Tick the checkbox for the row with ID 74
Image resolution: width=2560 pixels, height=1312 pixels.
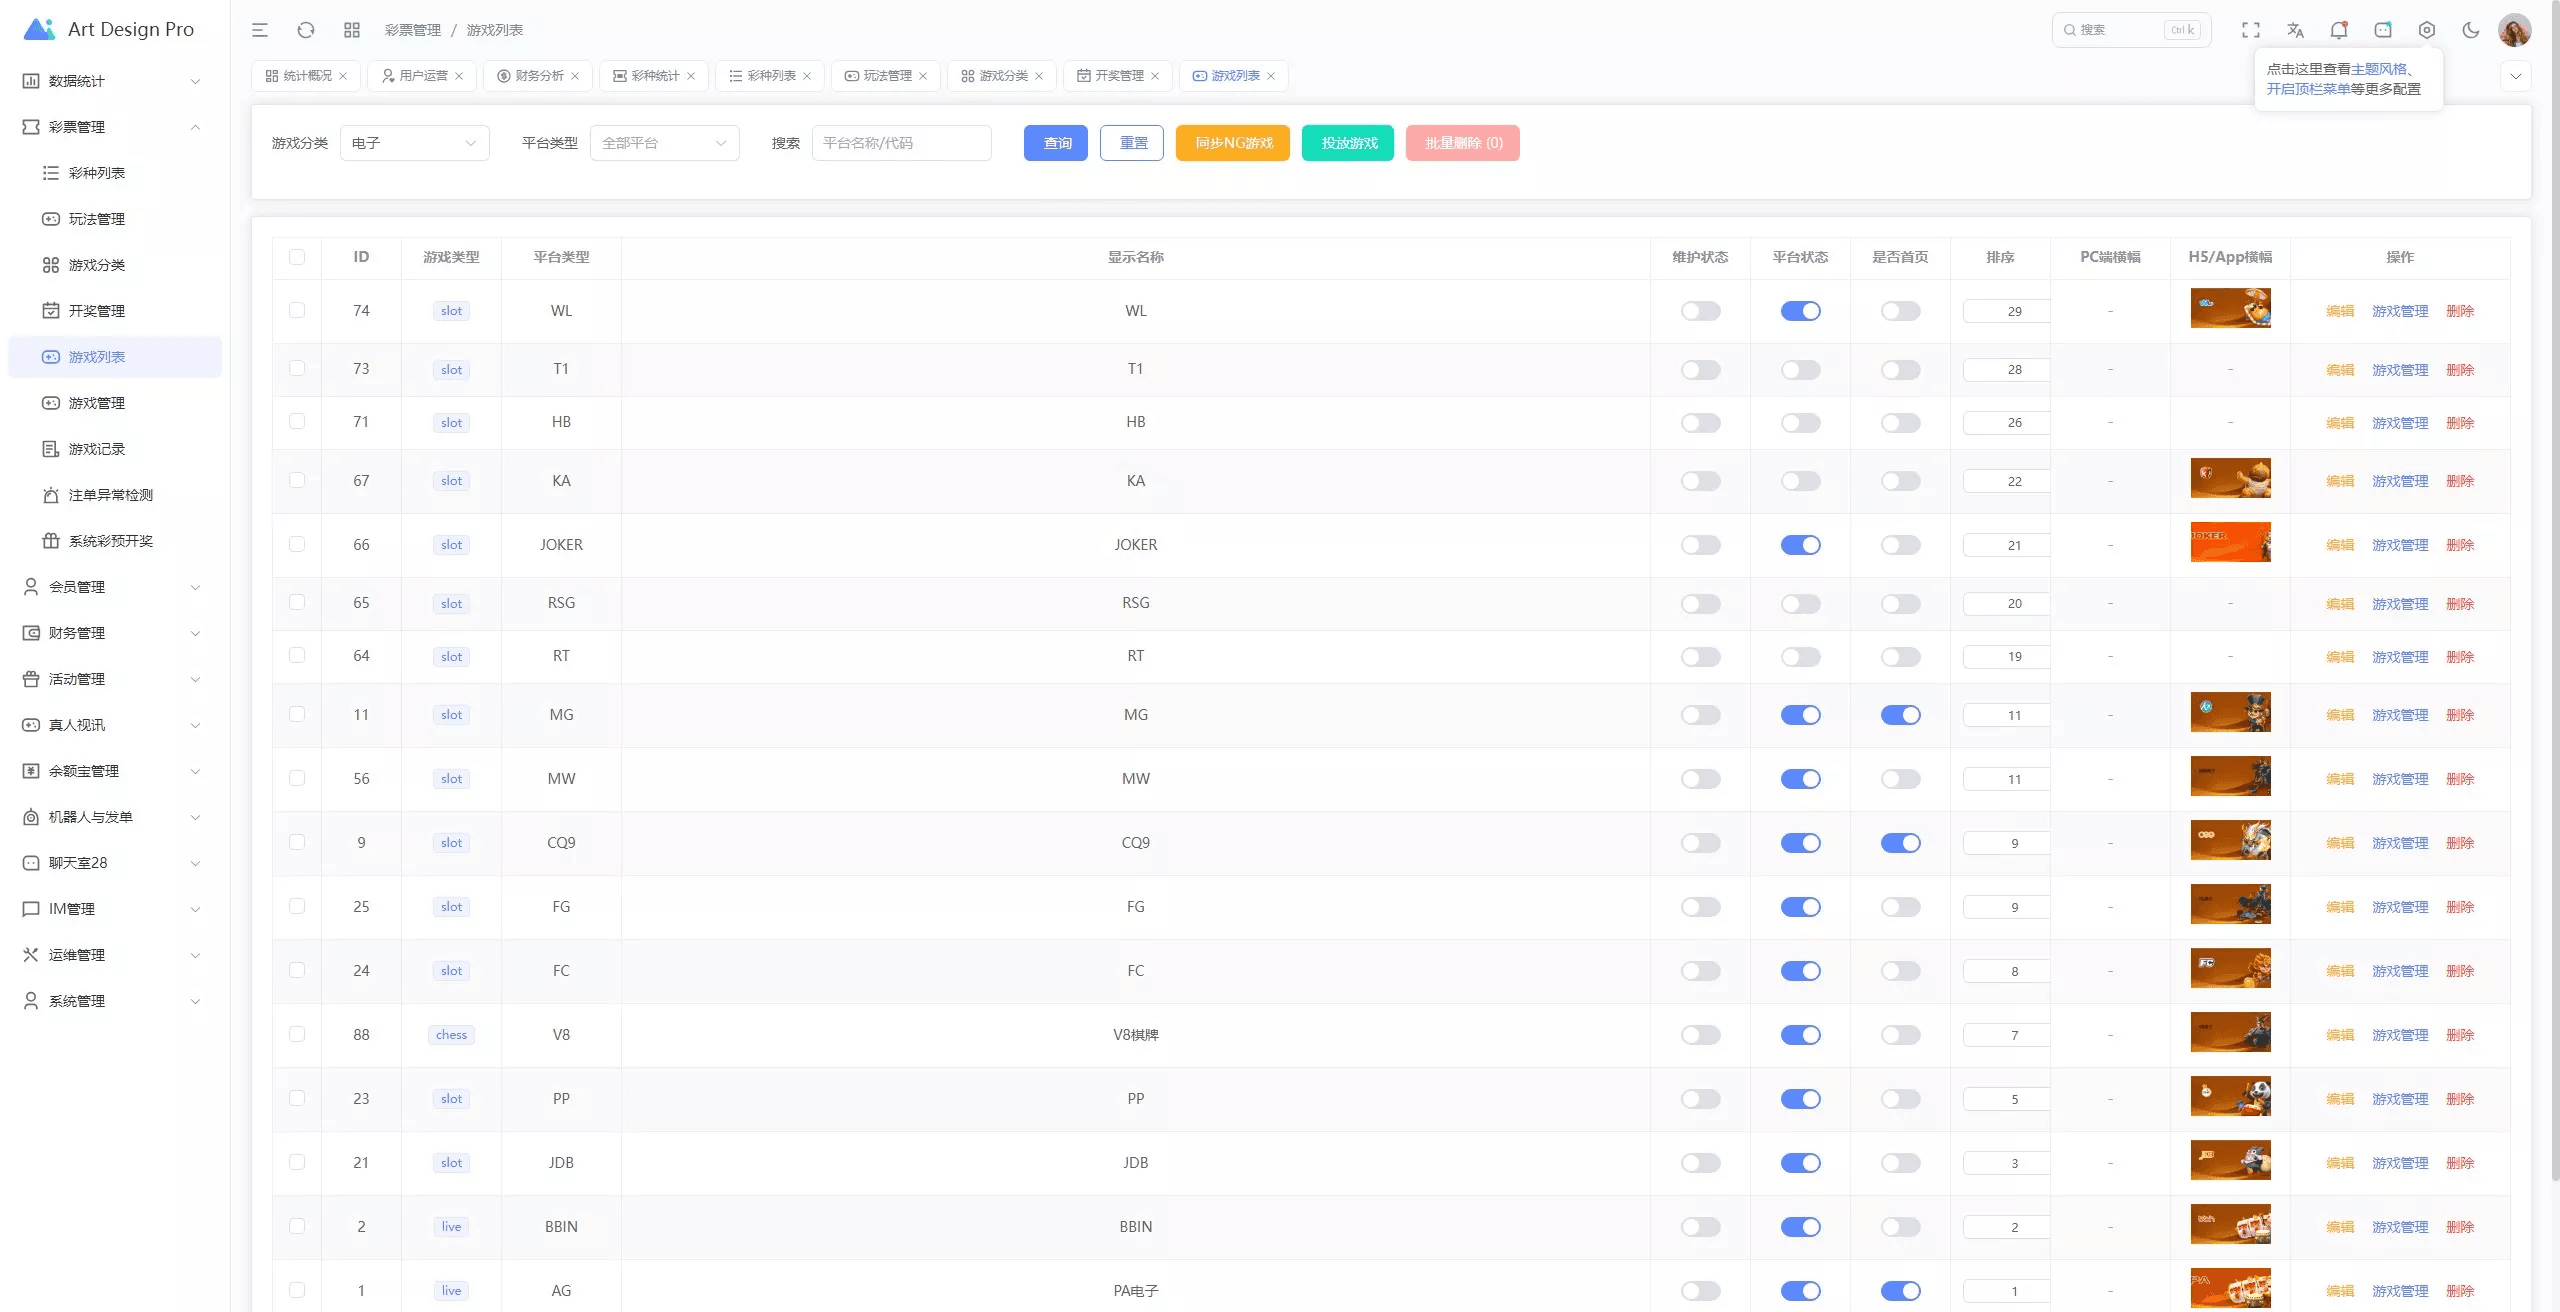point(297,311)
